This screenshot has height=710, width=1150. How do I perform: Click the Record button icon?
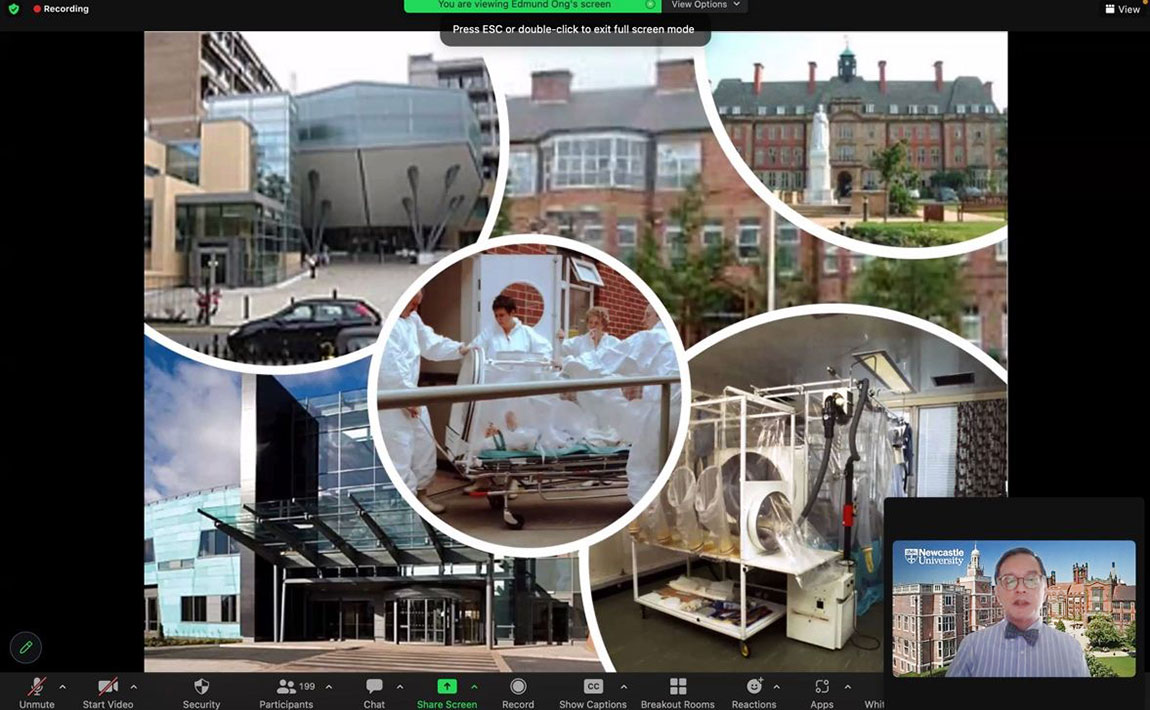[x=518, y=687]
